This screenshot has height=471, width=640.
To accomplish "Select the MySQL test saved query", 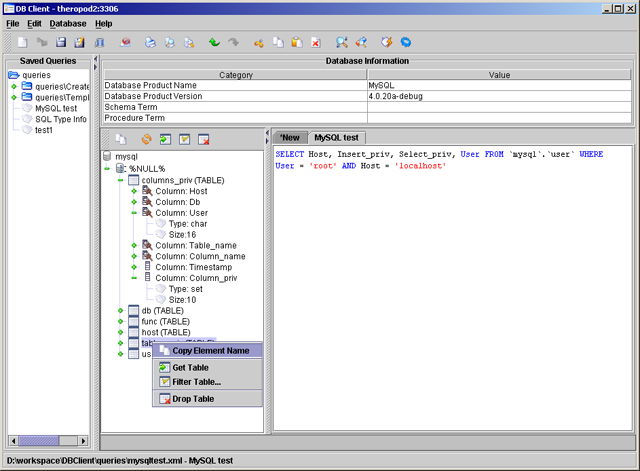I will pos(56,108).
